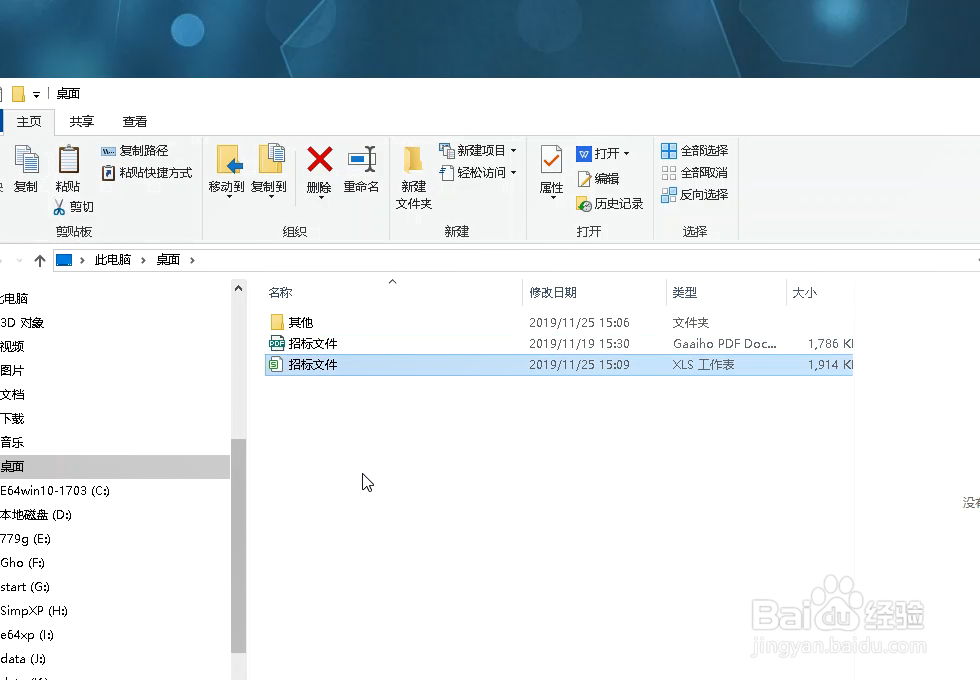Select the 其他 folder row
980x680 pixels.
(x=559, y=322)
